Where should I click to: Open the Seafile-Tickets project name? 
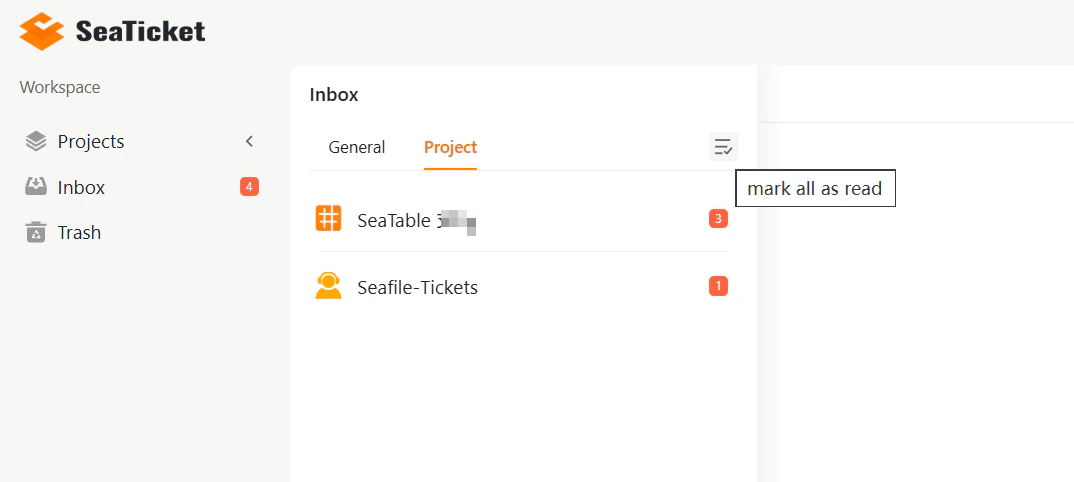tap(418, 287)
